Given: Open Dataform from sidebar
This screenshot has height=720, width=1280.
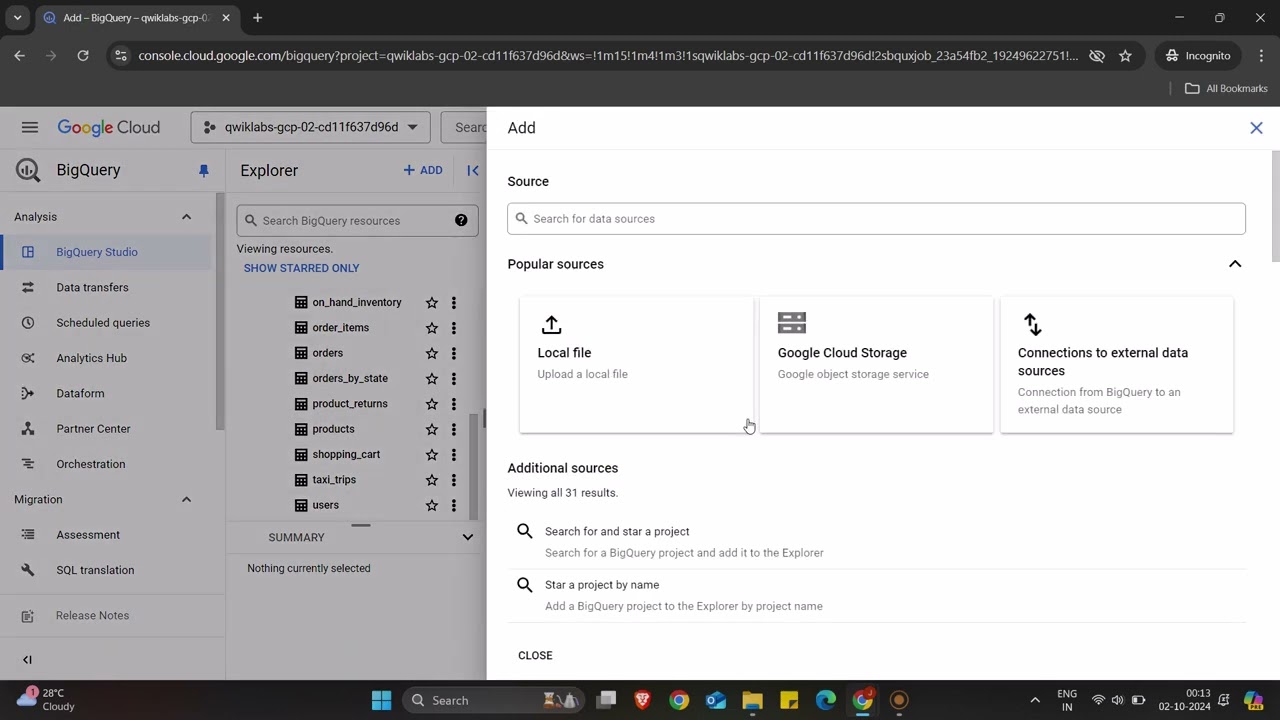Looking at the screenshot, I should tap(106, 394).
